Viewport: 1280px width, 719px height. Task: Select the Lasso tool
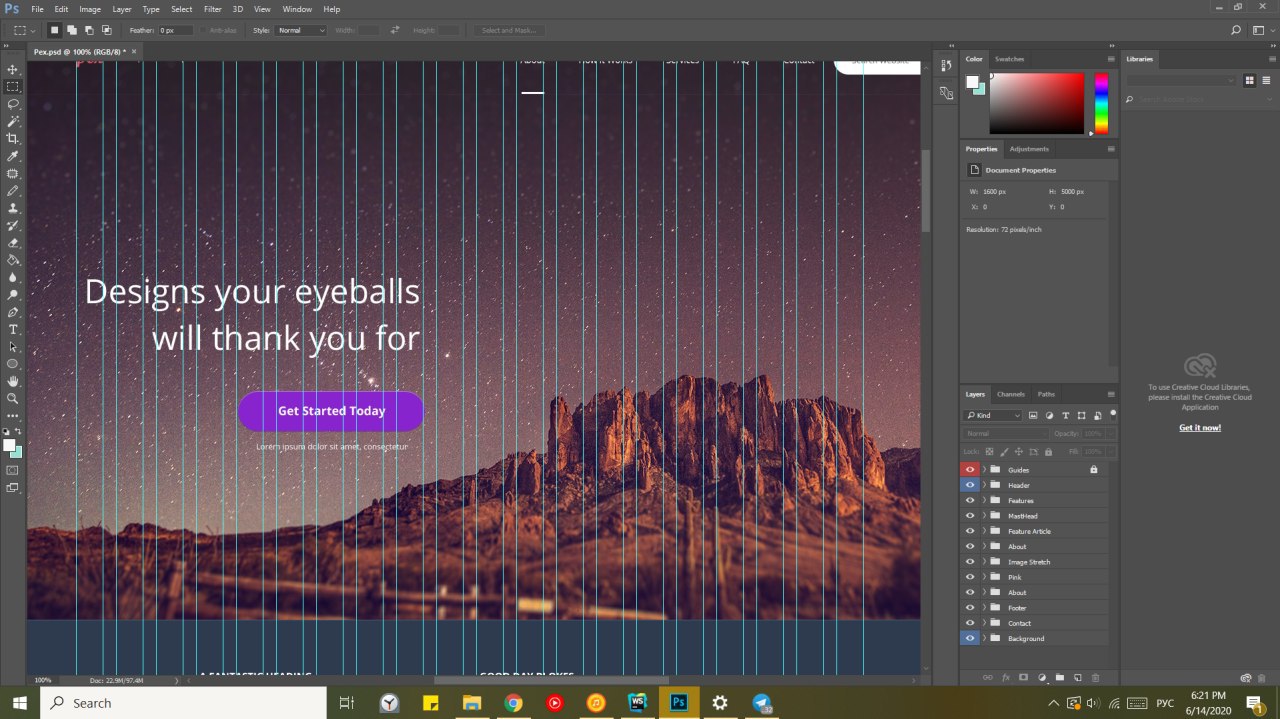tap(13, 104)
